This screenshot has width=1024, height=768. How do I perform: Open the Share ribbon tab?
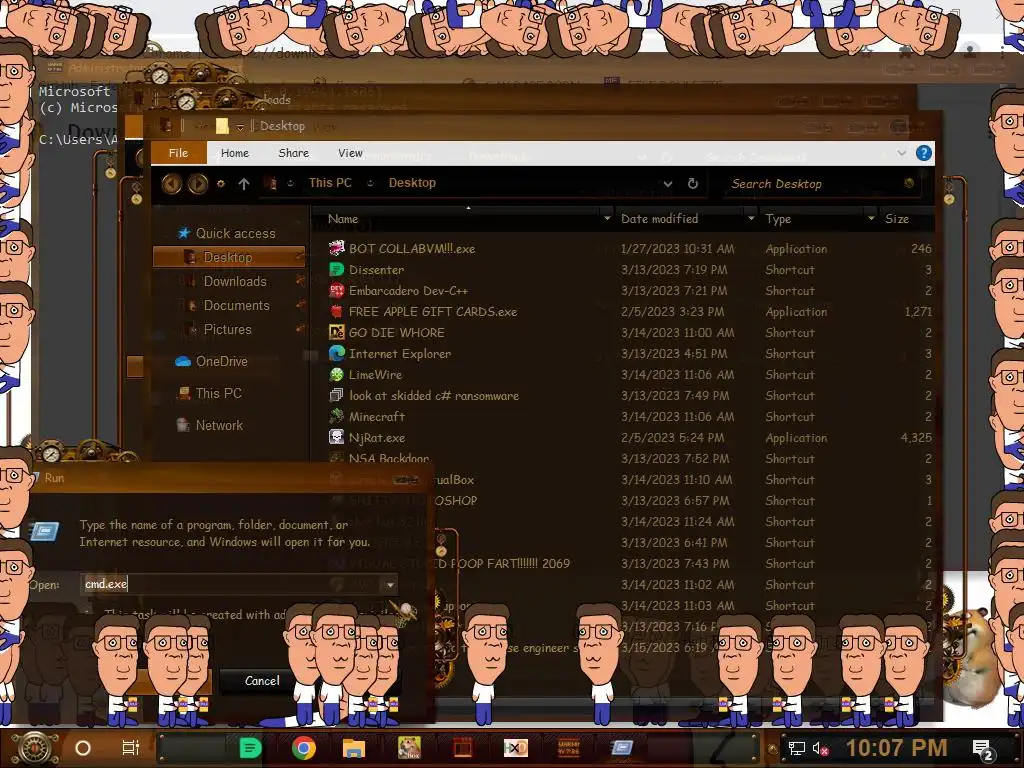click(293, 153)
